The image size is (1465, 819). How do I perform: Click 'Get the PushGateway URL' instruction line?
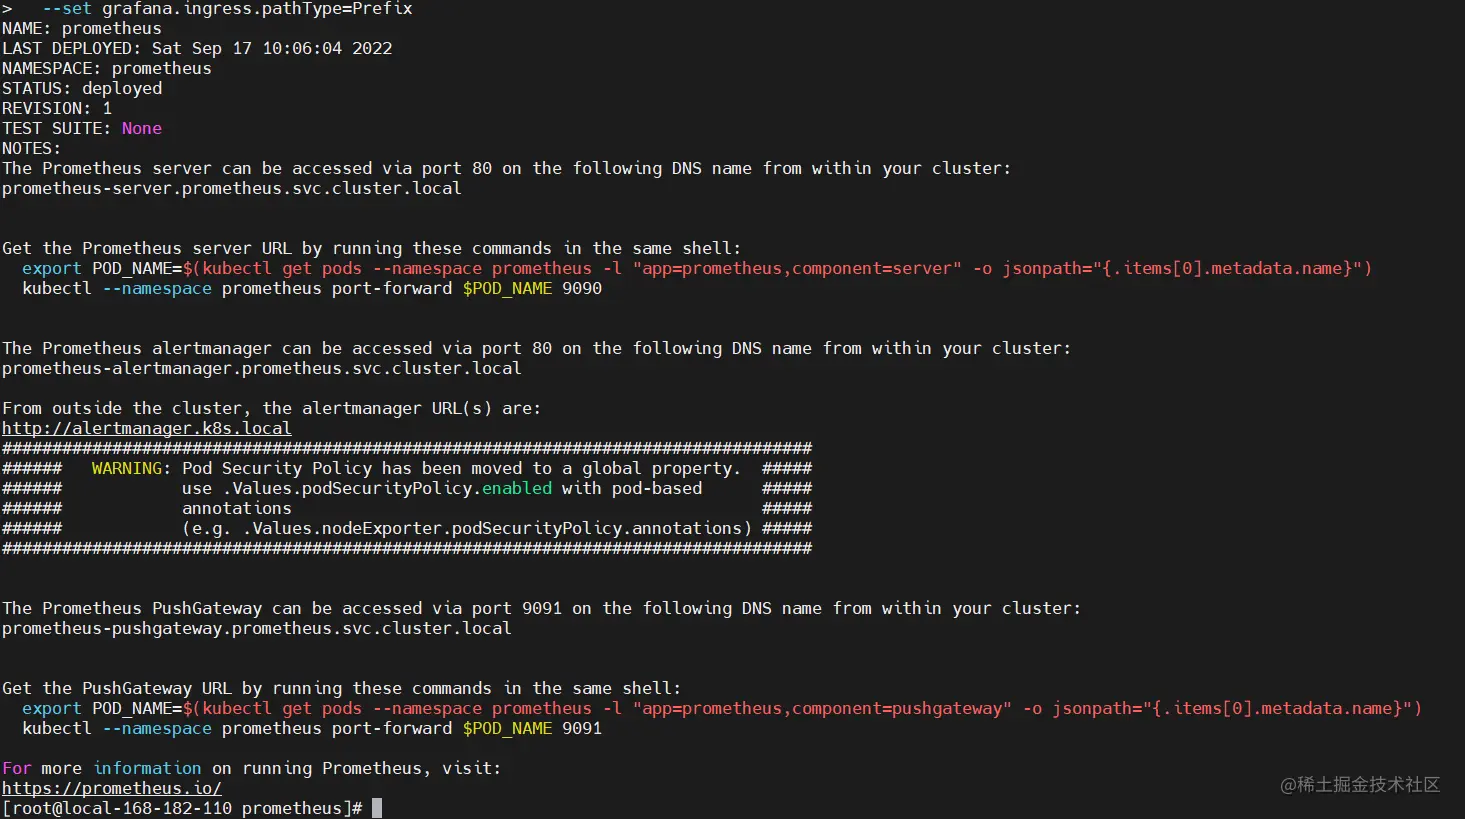[342, 688]
